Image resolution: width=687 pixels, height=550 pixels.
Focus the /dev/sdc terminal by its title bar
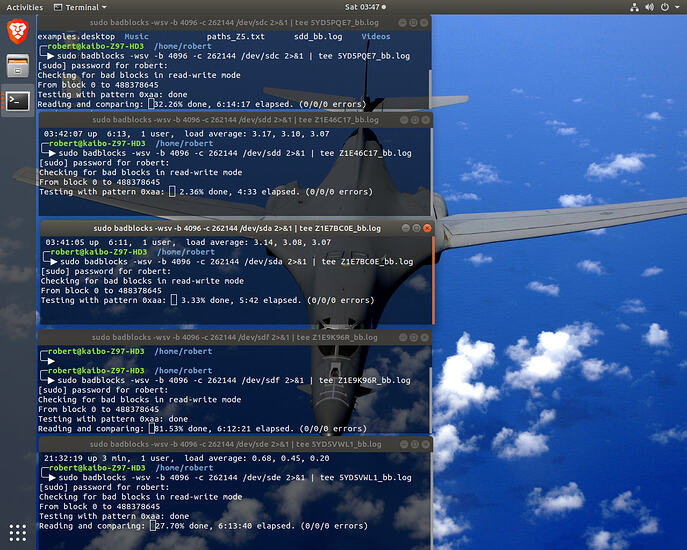[x=234, y=22]
